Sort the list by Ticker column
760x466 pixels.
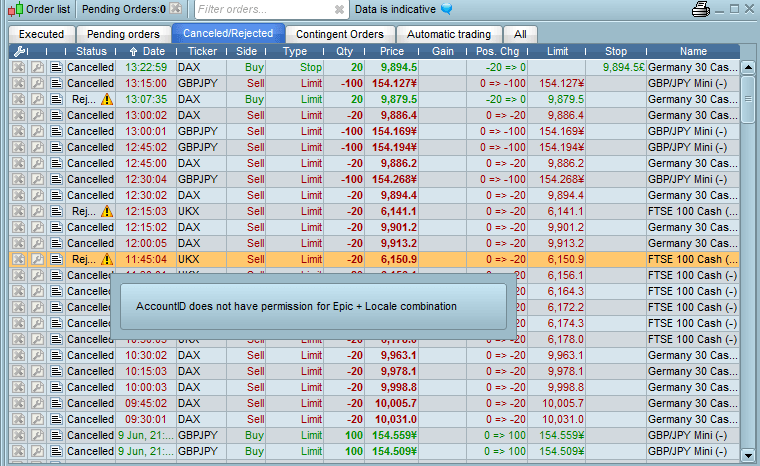click(202, 51)
